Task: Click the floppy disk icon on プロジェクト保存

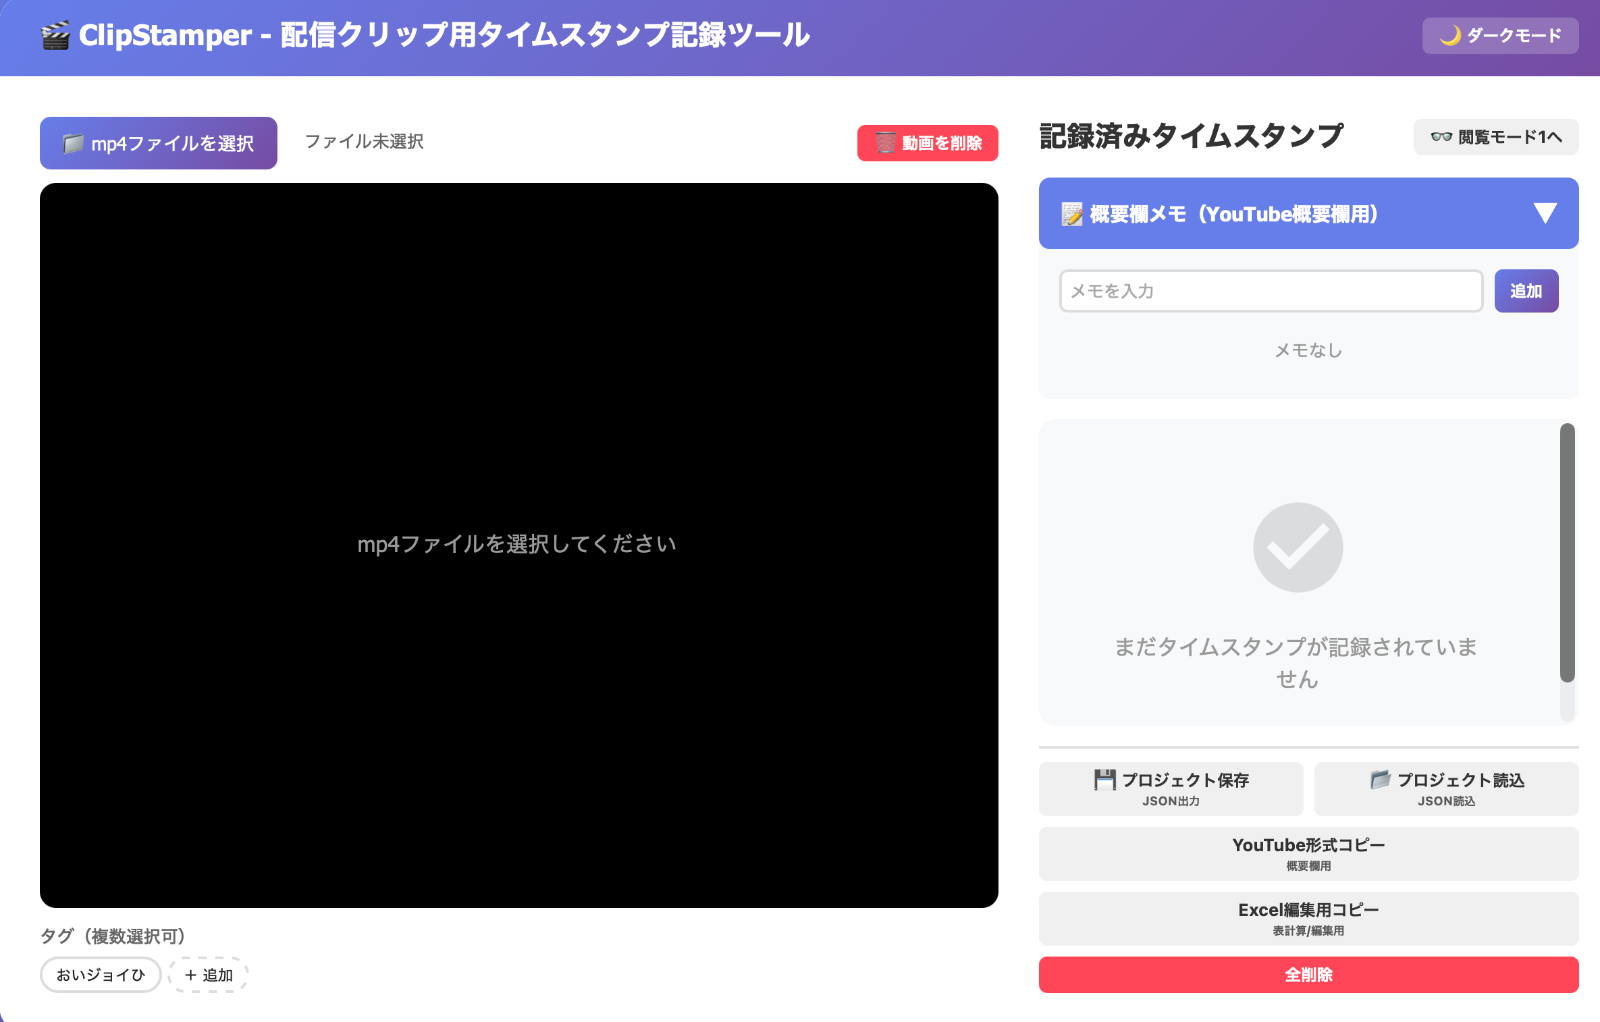Action: click(1105, 780)
